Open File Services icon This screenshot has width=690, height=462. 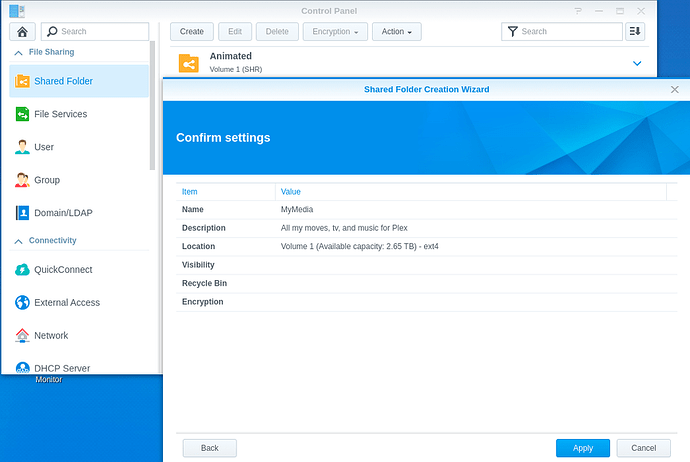(x=22, y=114)
